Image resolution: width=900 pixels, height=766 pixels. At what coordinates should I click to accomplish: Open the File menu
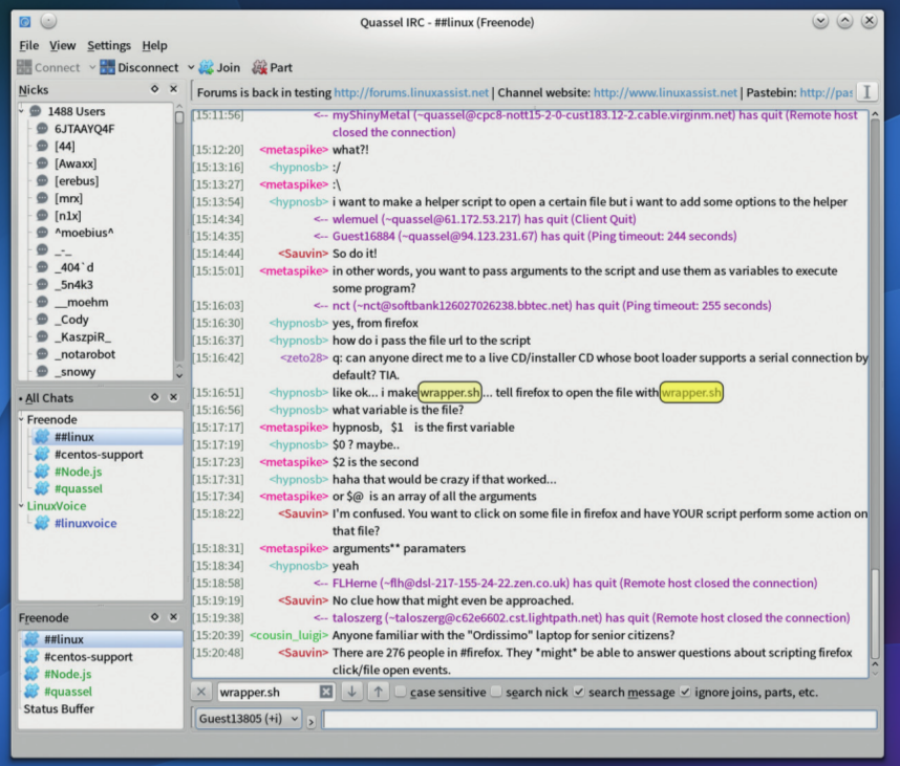(x=29, y=45)
